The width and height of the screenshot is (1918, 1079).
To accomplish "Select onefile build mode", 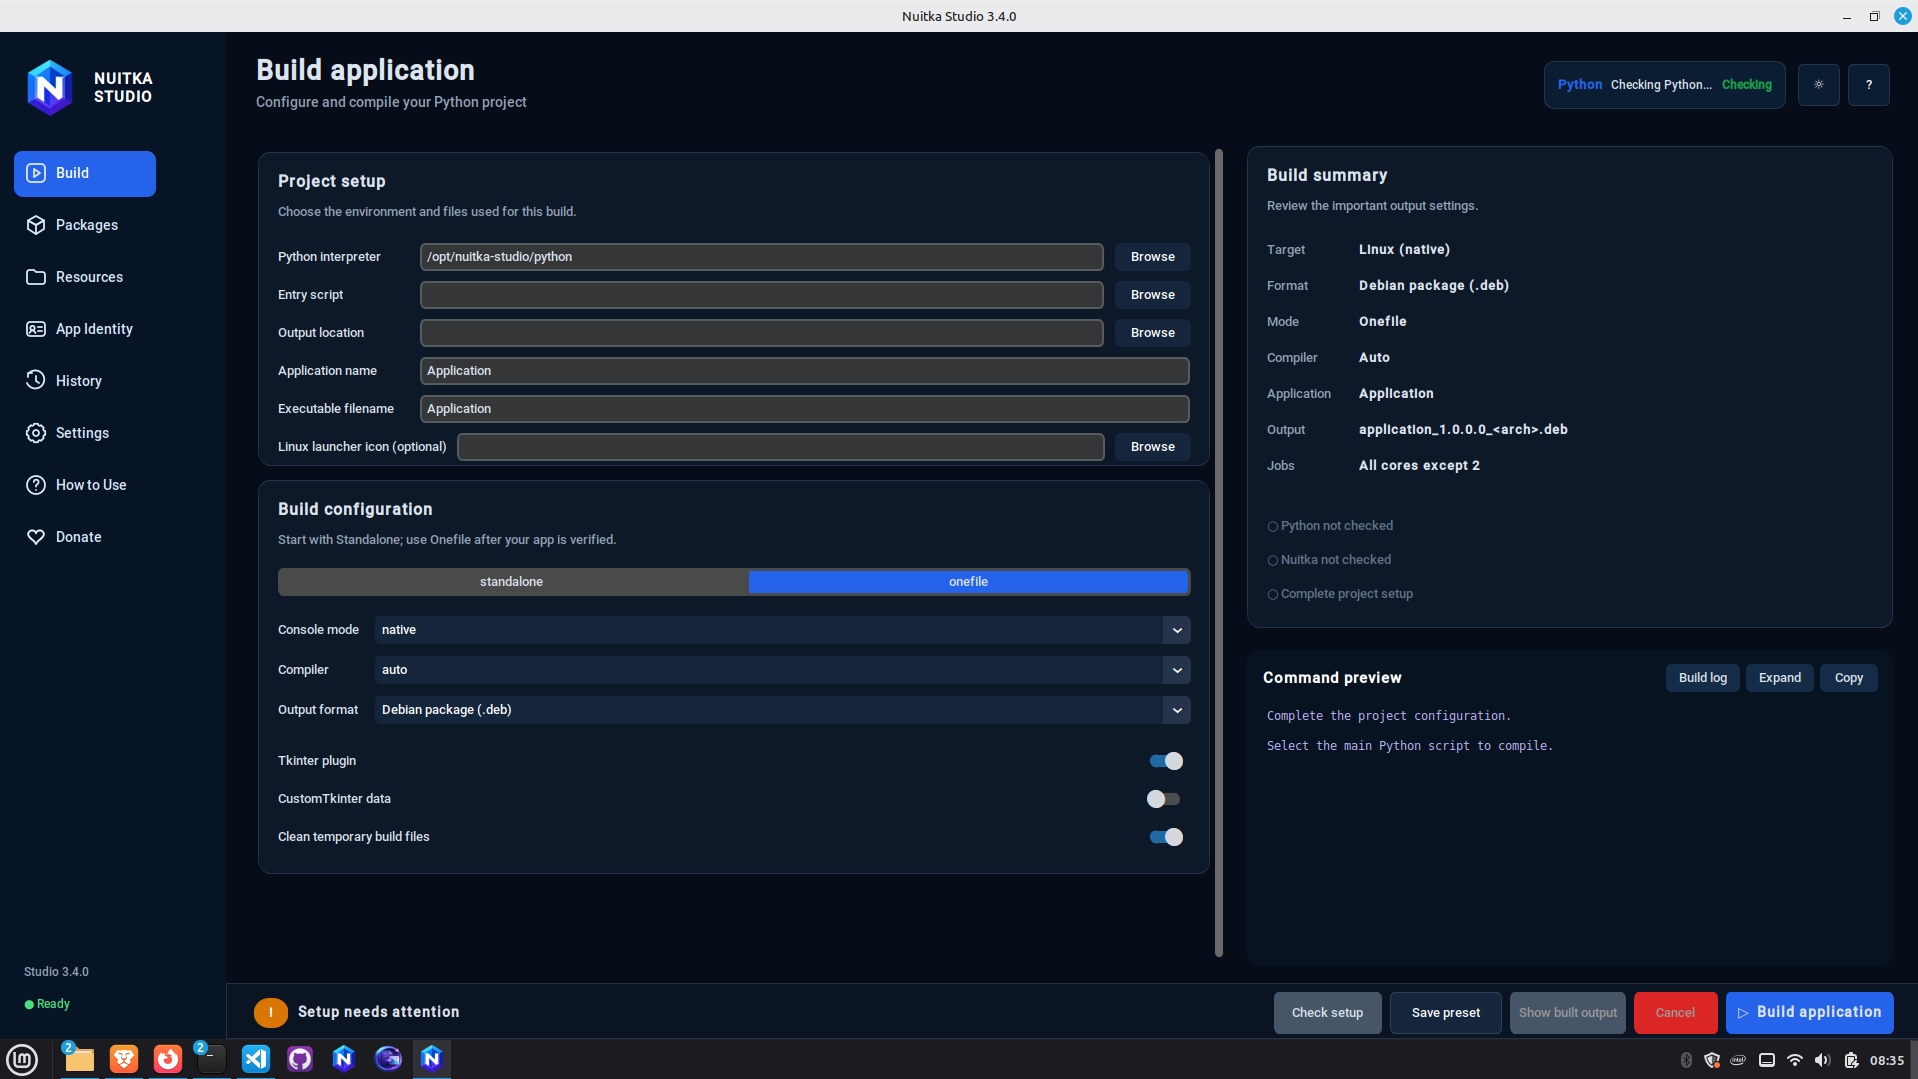I will [968, 582].
